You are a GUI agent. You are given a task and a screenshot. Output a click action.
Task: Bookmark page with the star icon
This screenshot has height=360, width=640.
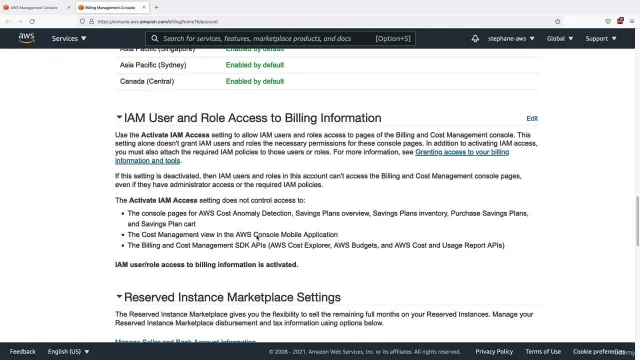pos(558,21)
